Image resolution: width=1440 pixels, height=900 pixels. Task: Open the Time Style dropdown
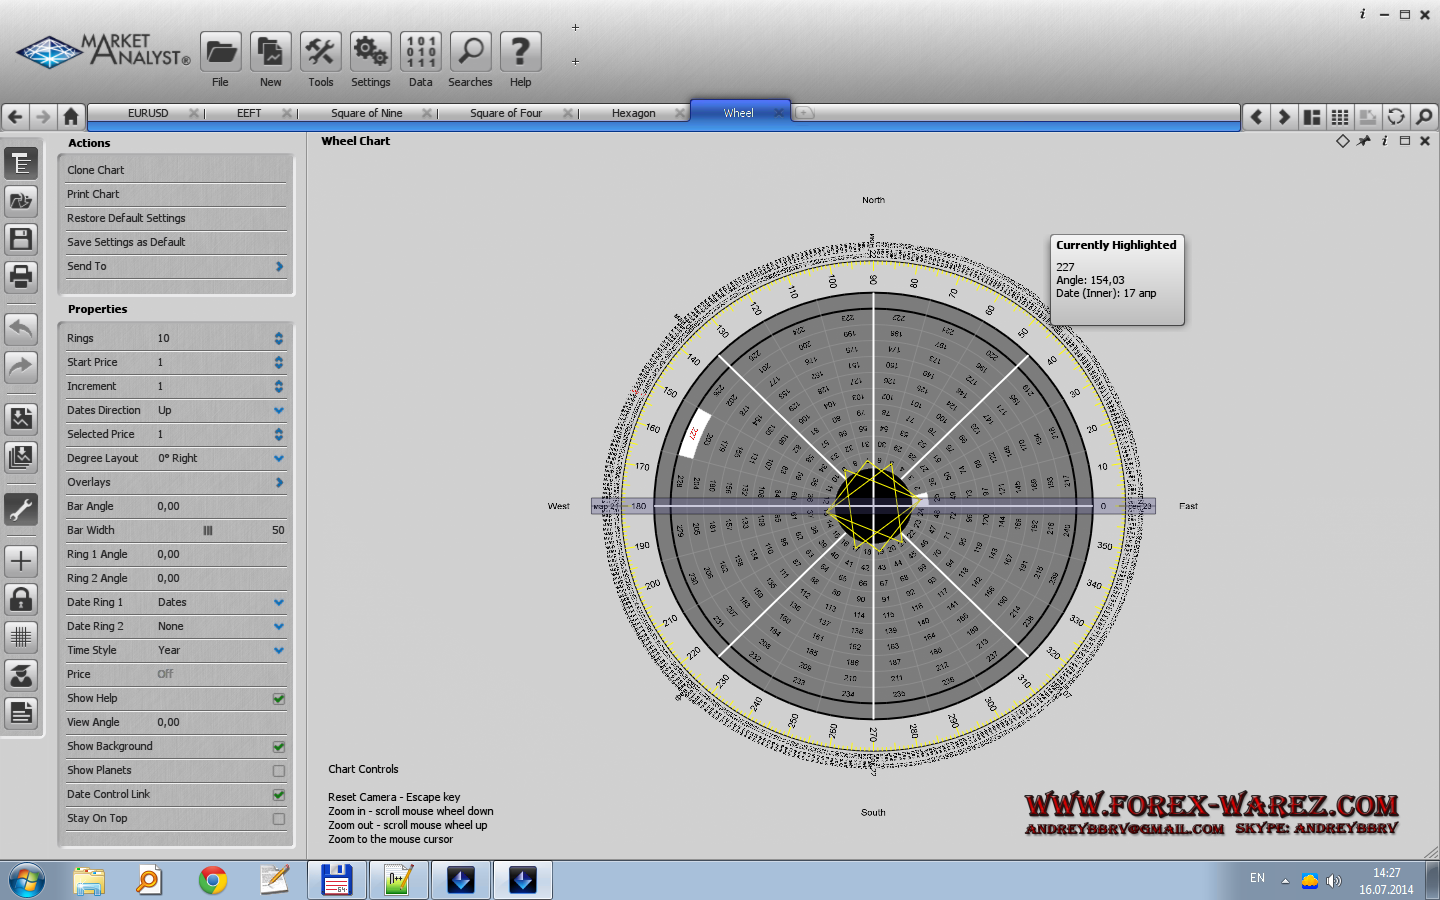[x=279, y=650]
